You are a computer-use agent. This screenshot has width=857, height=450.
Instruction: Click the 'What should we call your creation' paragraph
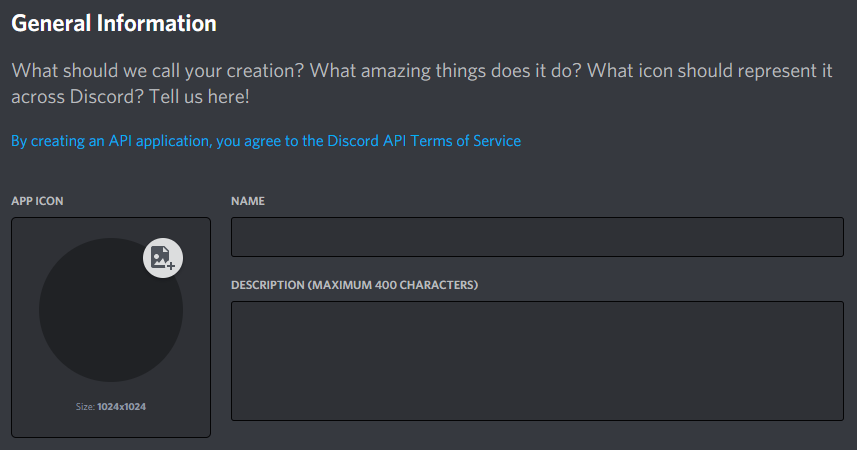[x=422, y=84]
